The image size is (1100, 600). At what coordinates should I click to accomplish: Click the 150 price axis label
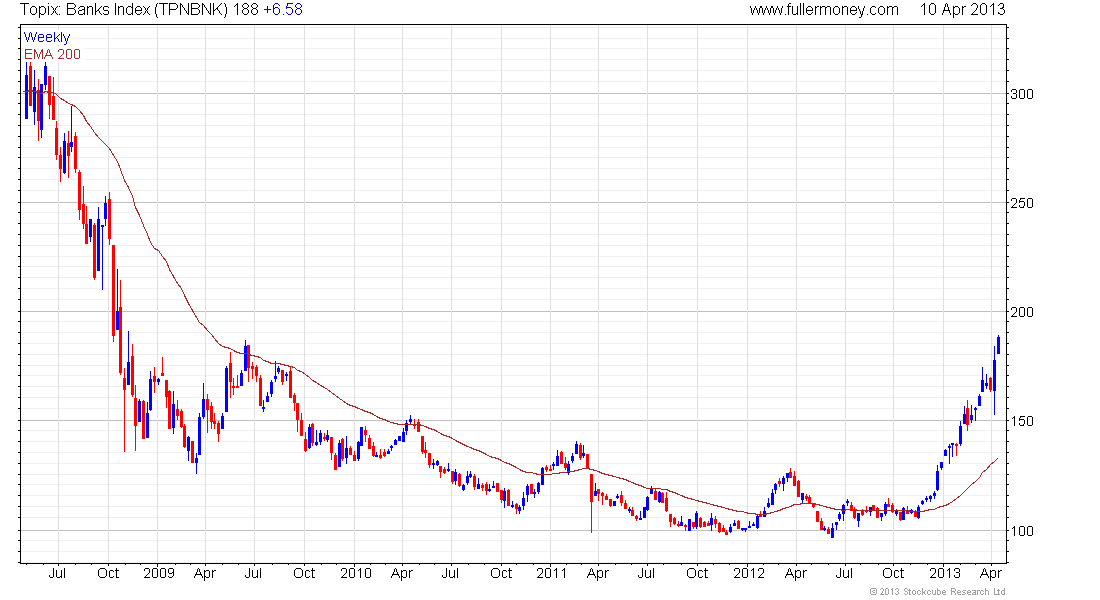point(1022,422)
